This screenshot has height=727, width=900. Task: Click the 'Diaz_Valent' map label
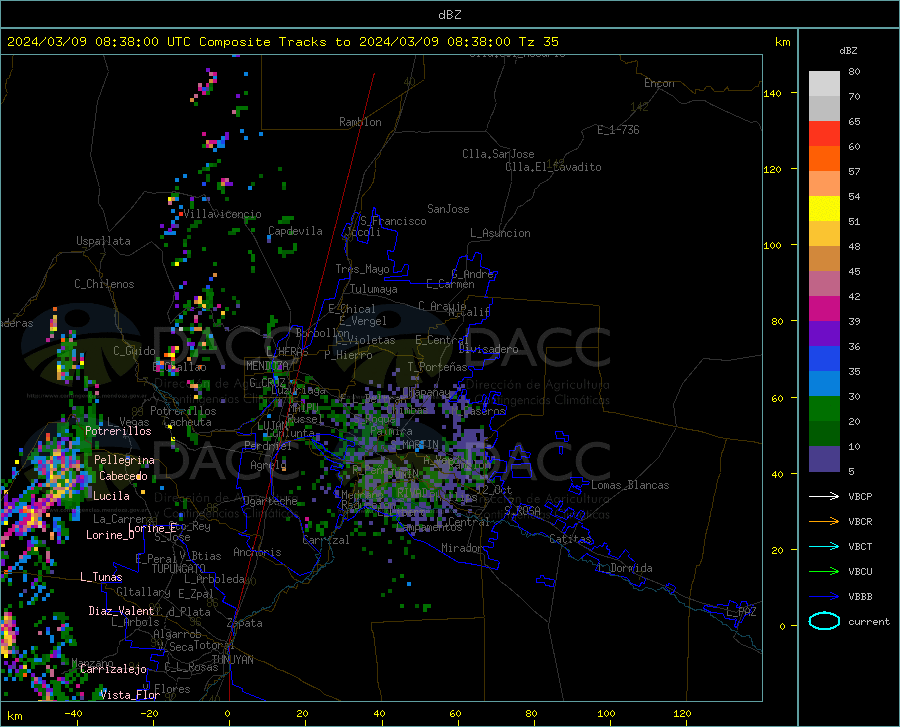point(121,611)
